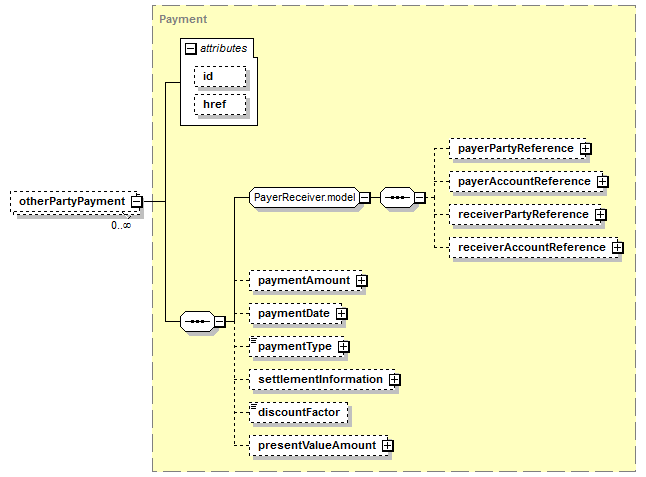This screenshot has height=477, width=646.
Task: Expand payerPartyReference element
Action: tap(585, 149)
